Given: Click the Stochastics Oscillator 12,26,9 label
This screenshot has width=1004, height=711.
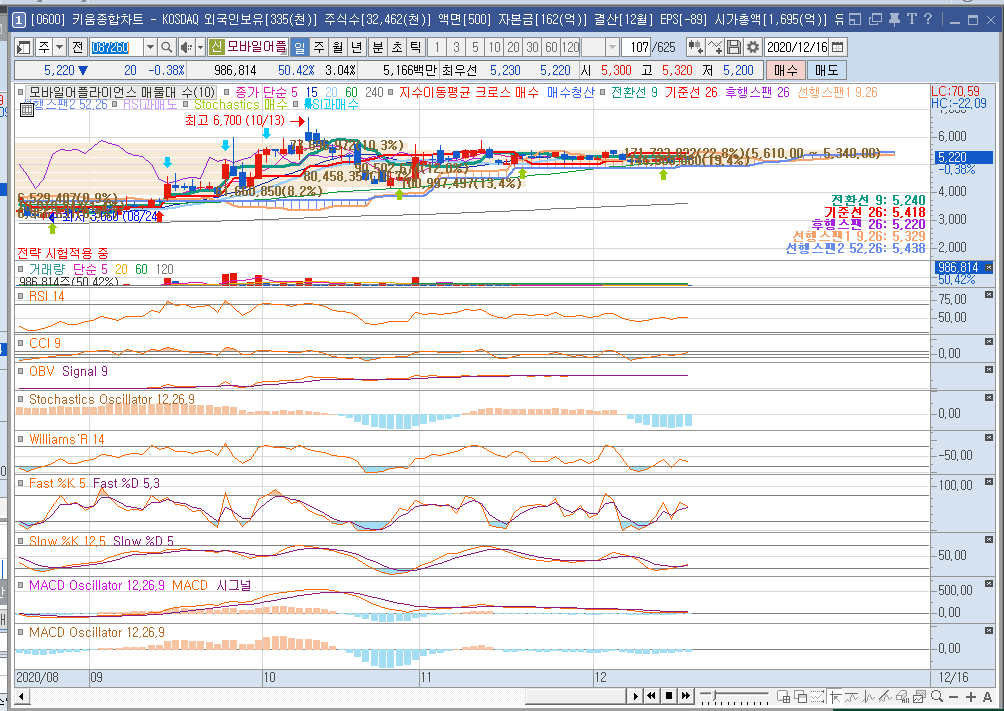Looking at the screenshot, I should (111, 399).
